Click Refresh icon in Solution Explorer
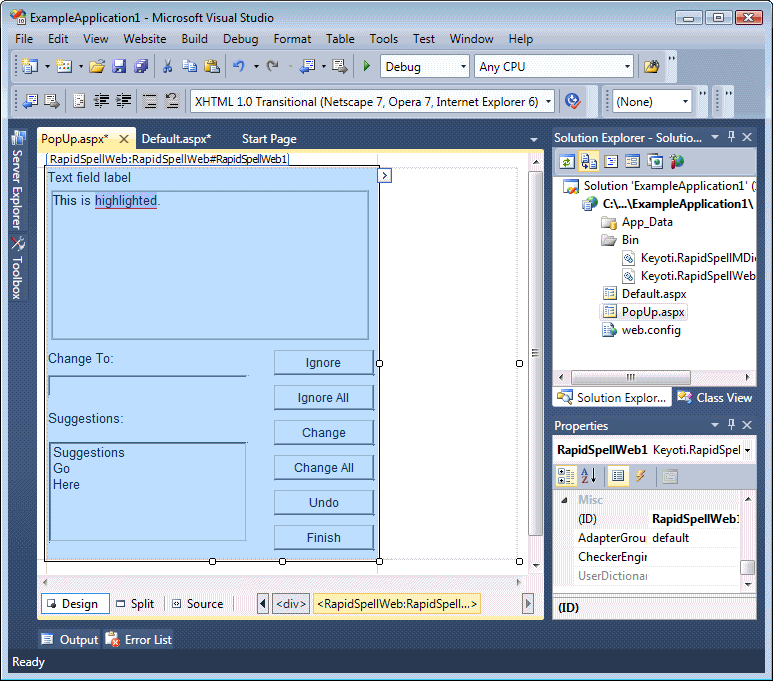 click(567, 162)
